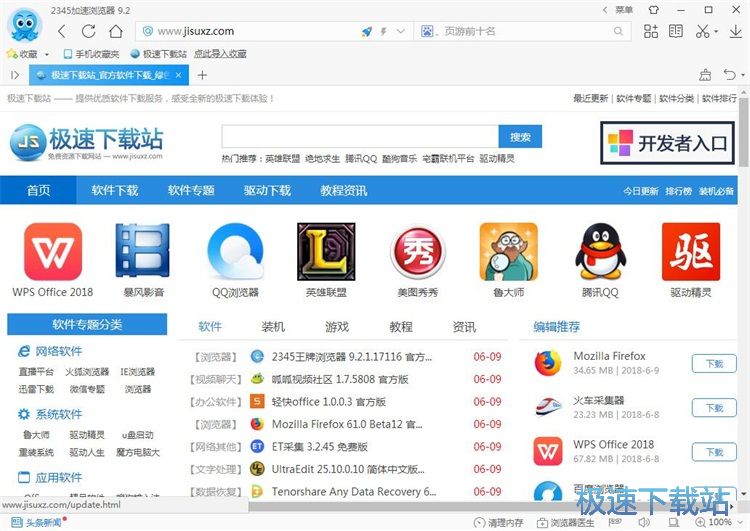Expand the address bar dropdown arrow
This screenshot has height=531, width=750.
[x=401, y=32]
